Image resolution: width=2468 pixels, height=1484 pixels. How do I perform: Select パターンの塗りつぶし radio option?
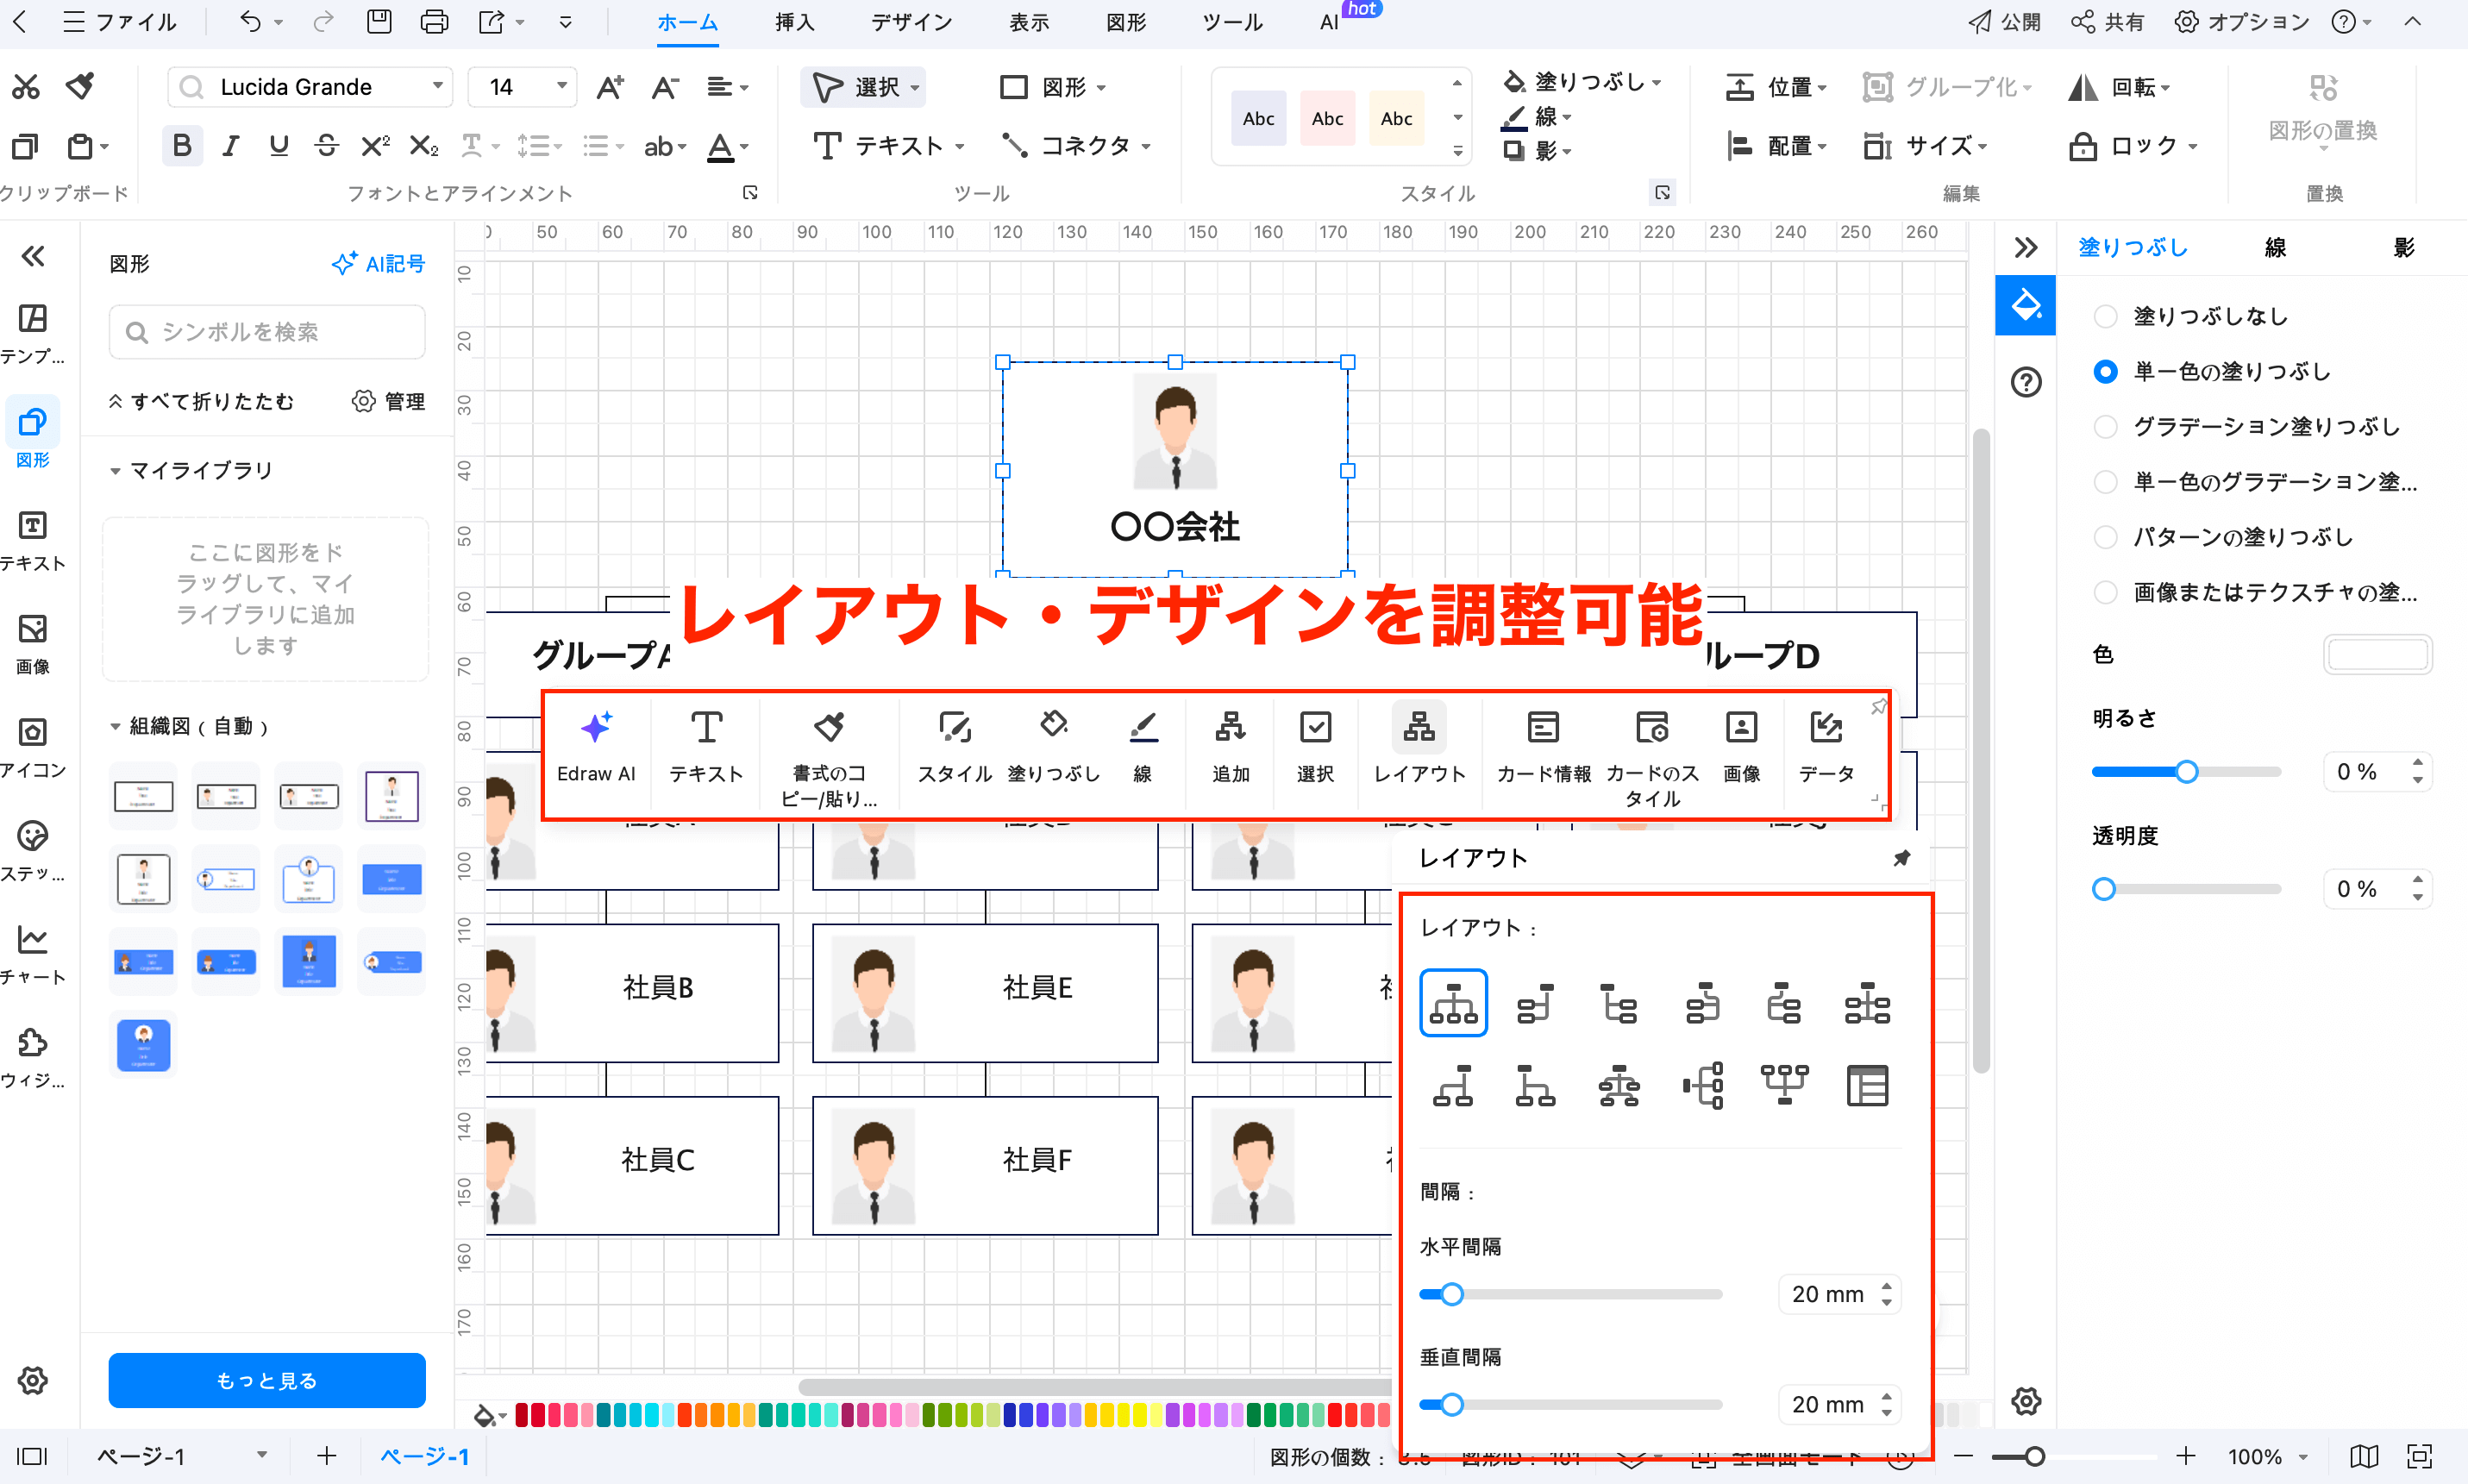tap(2105, 537)
